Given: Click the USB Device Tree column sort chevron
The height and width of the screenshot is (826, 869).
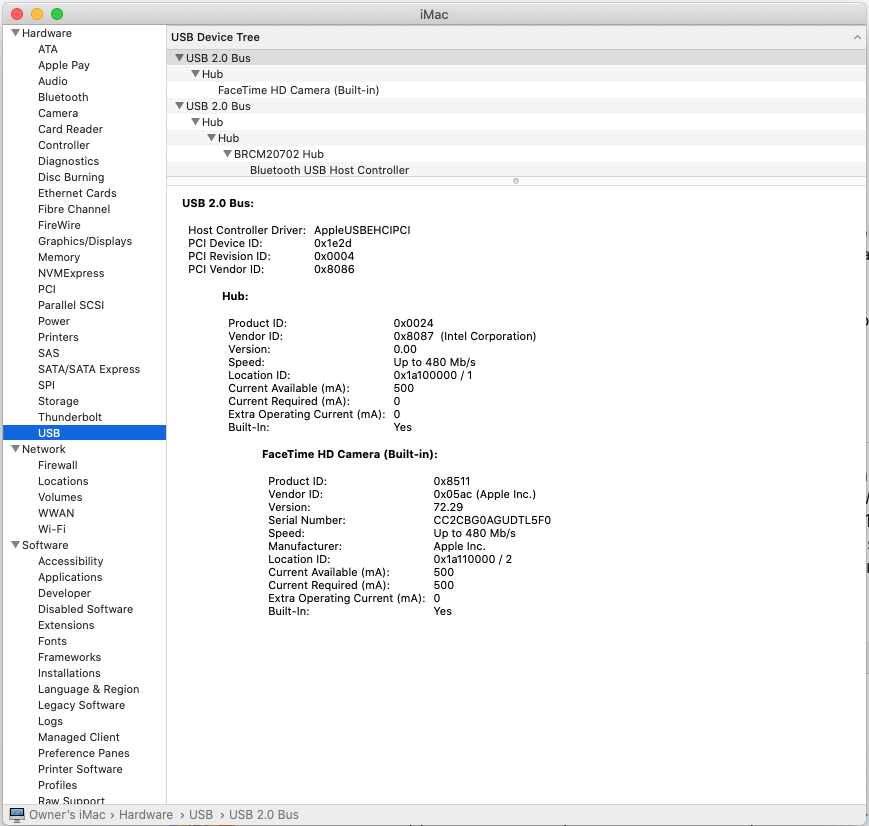Looking at the screenshot, I should coord(857,37).
